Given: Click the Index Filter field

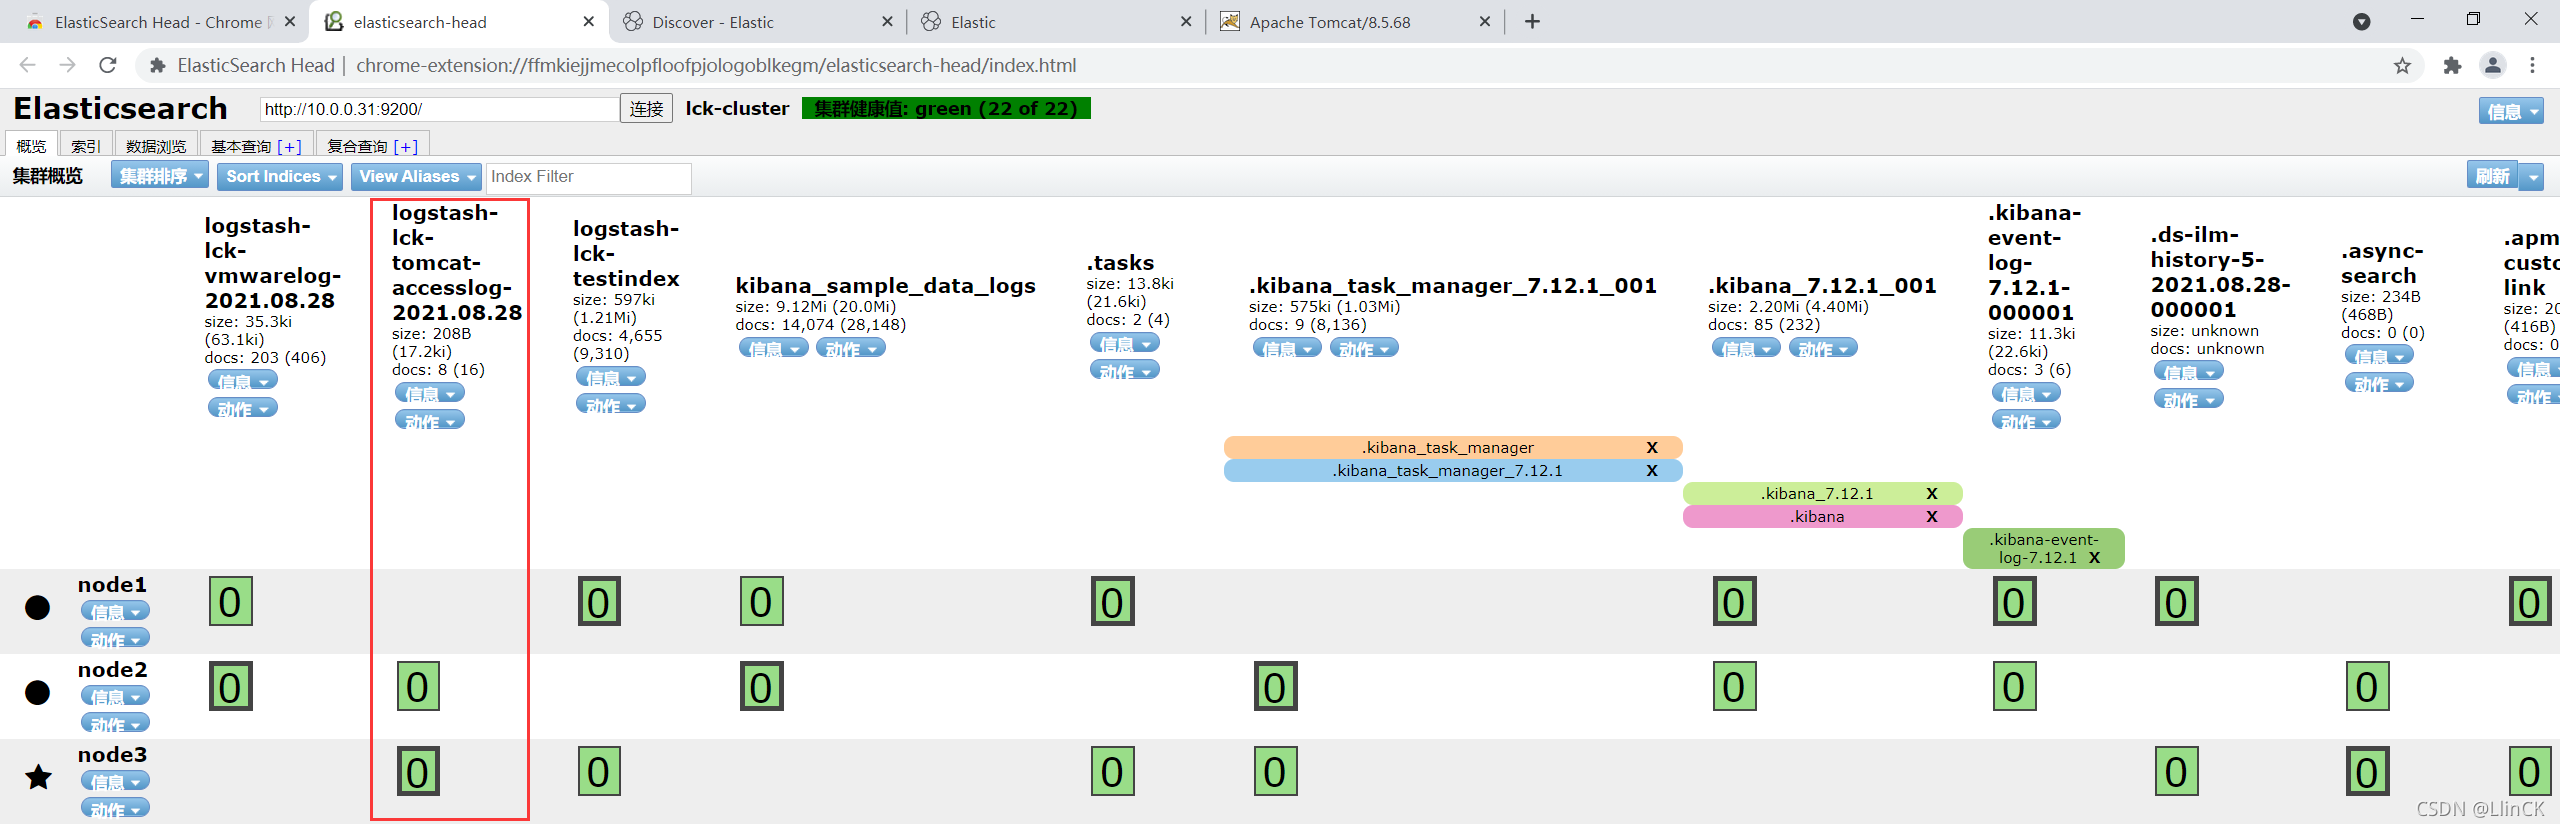Looking at the screenshot, I should [588, 177].
